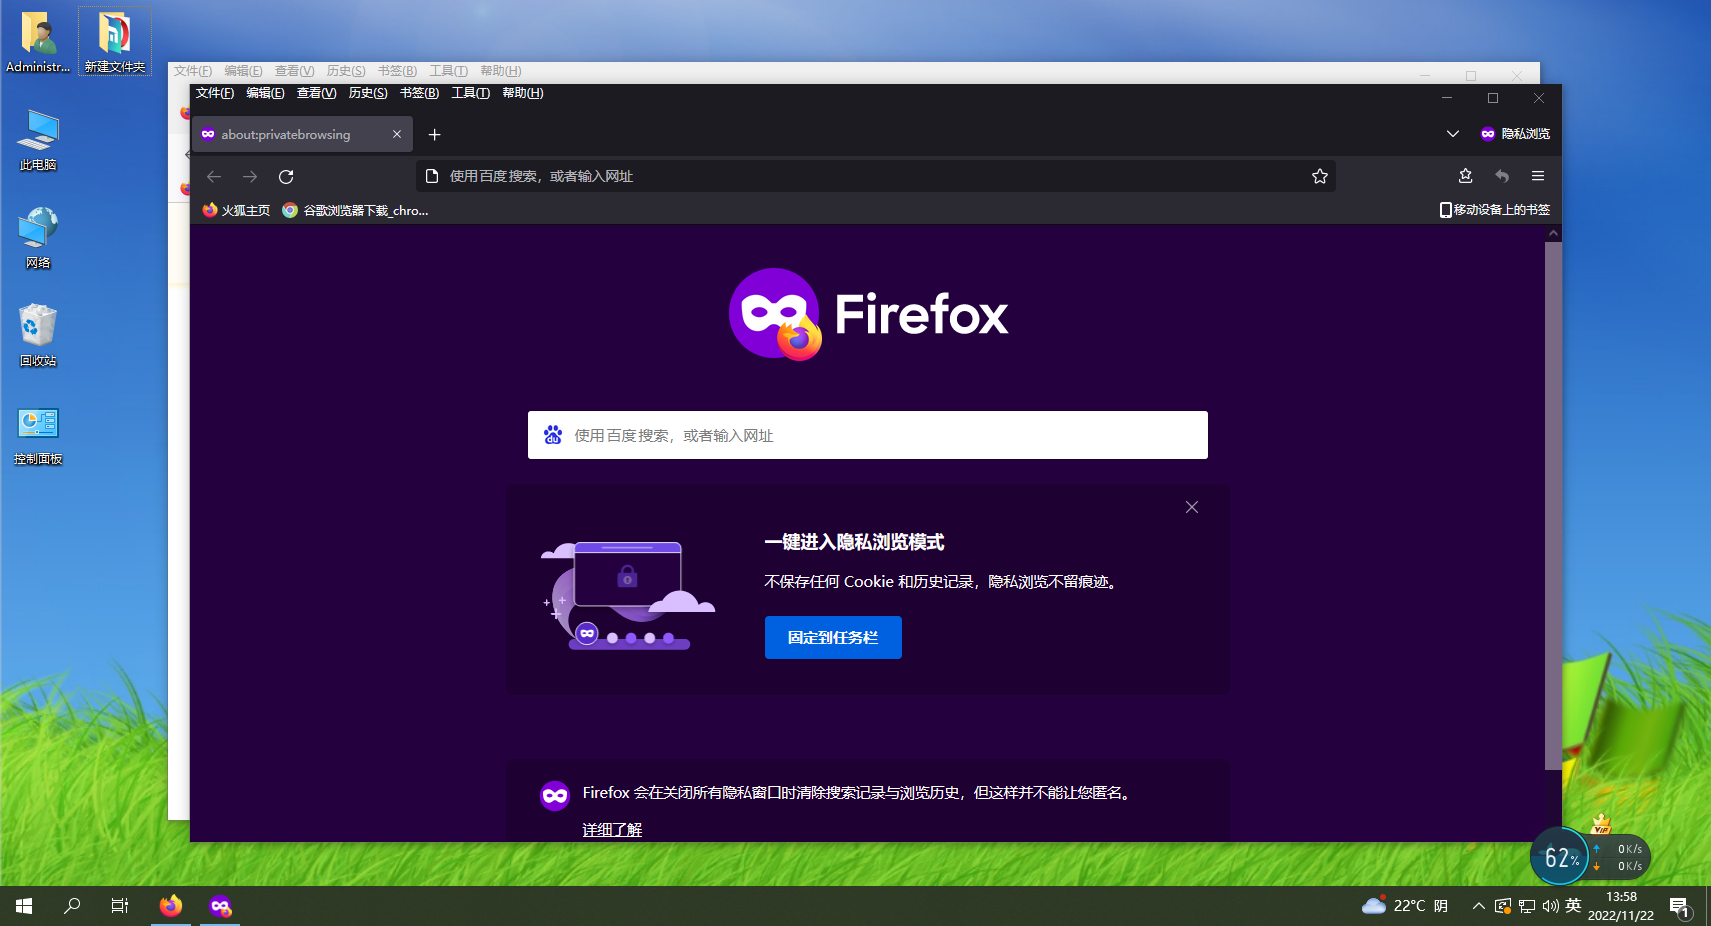Open the 历史 menu
The width and height of the screenshot is (1711, 926).
pyautogui.click(x=367, y=93)
